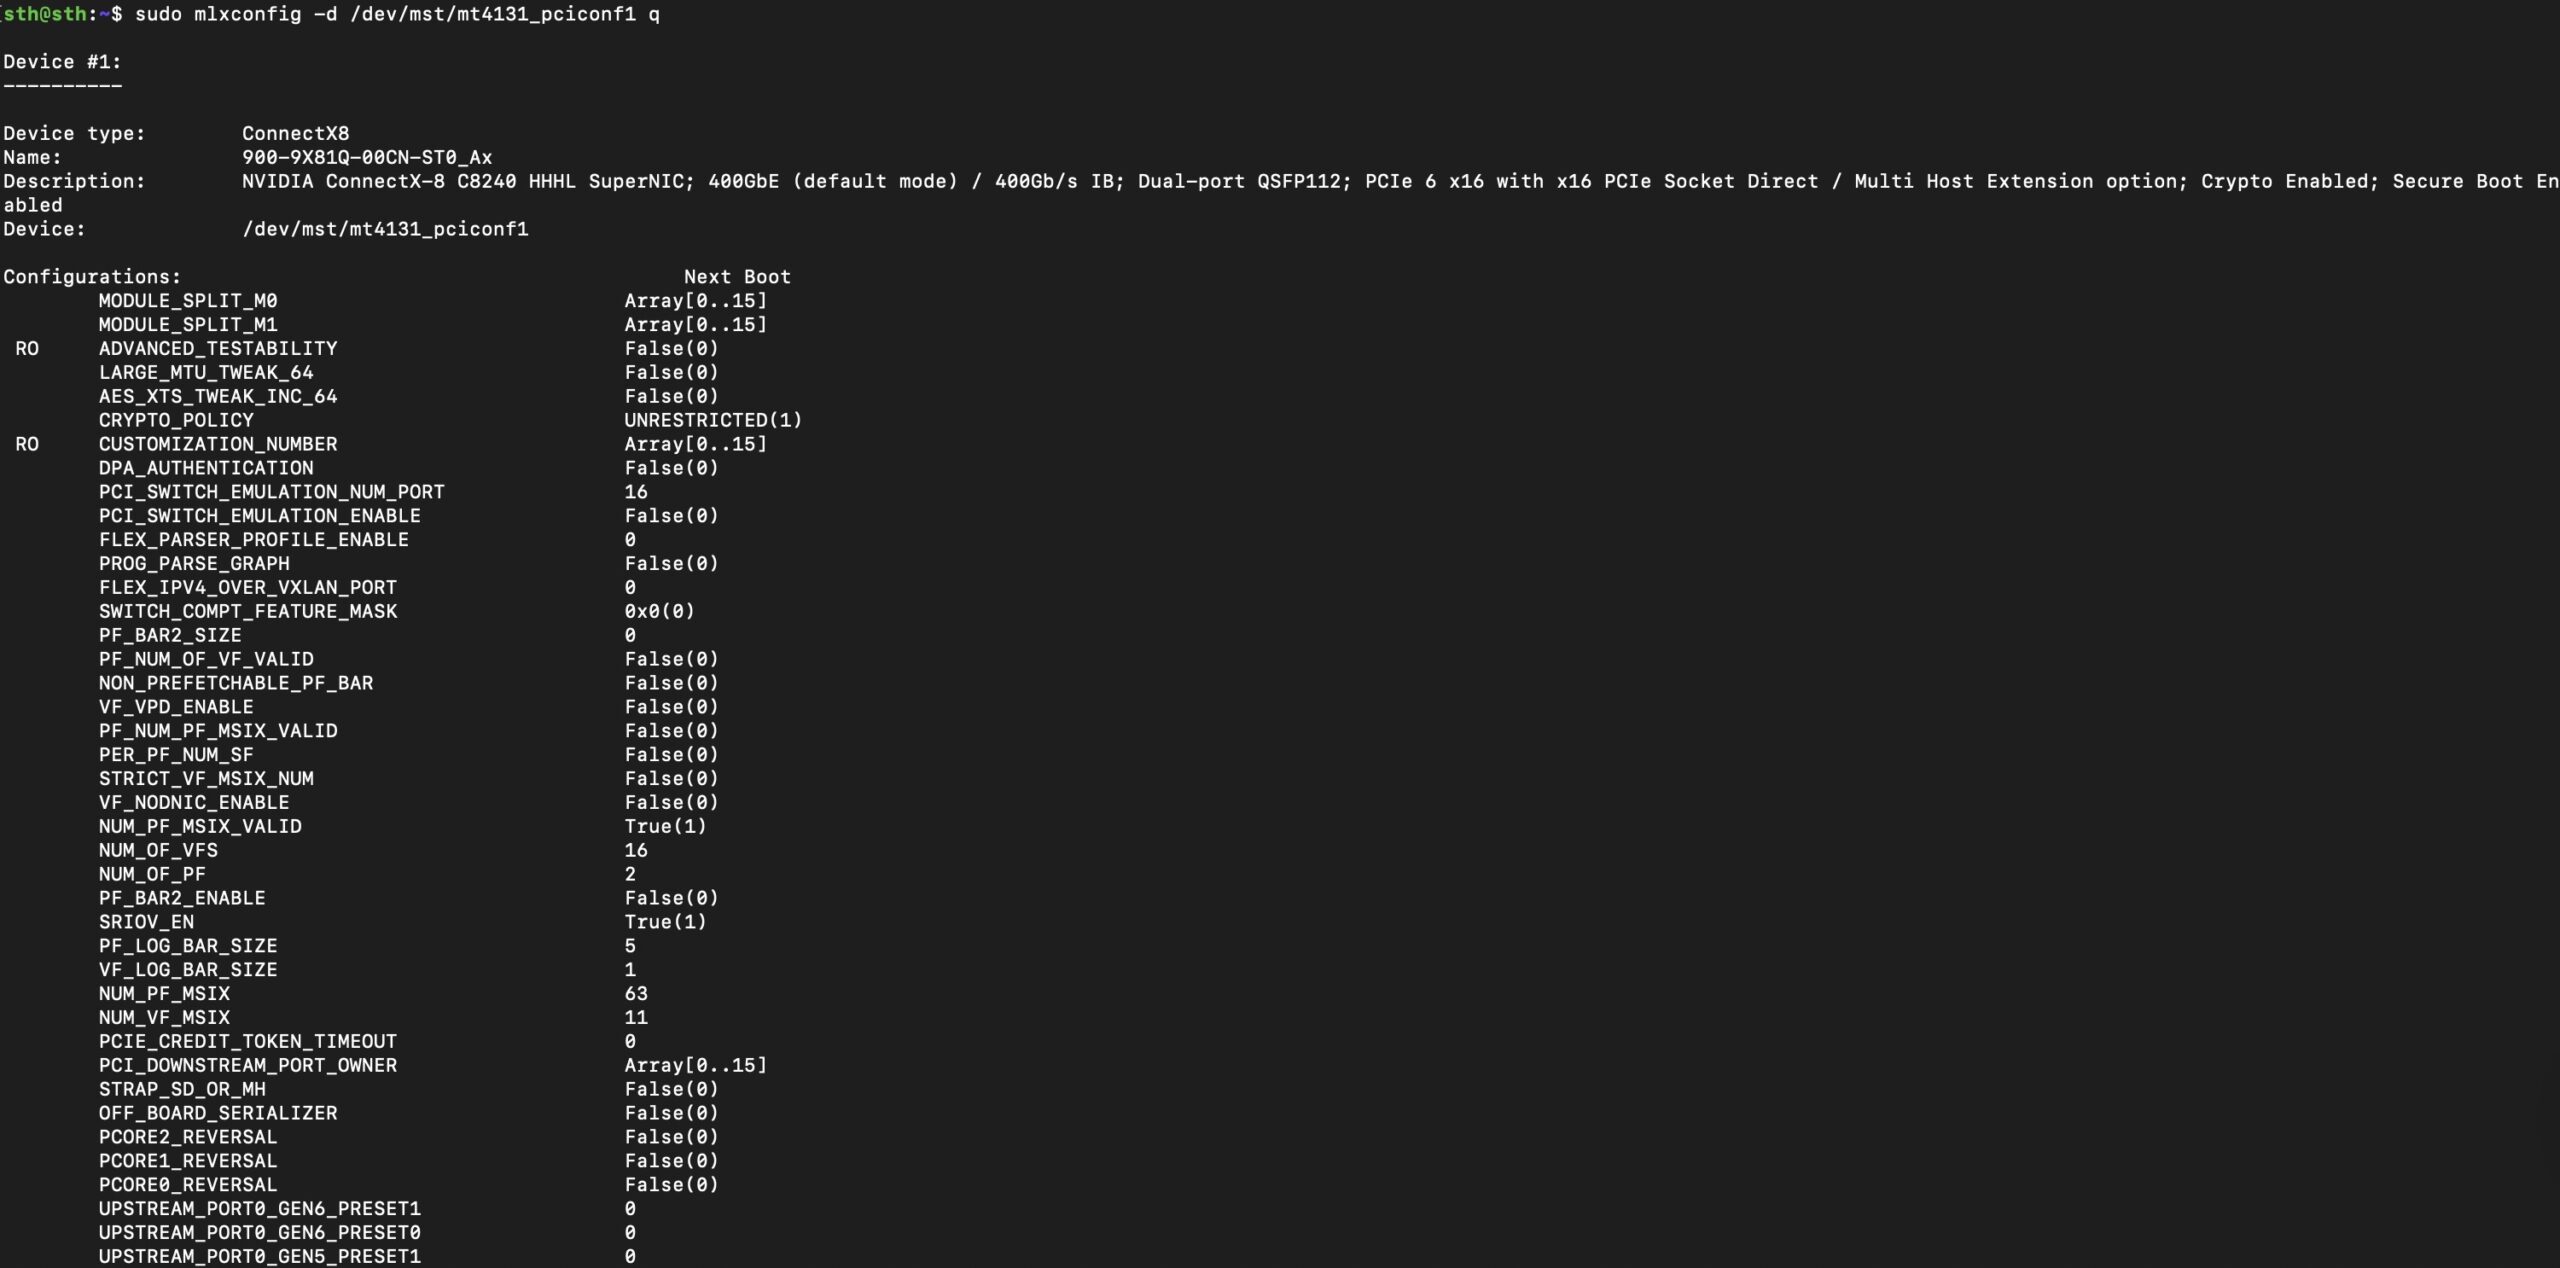
Task: Click the 0x0(0) value for SWITCH_COMPT_FEATURE_MASK
Action: (x=659, y=611)
